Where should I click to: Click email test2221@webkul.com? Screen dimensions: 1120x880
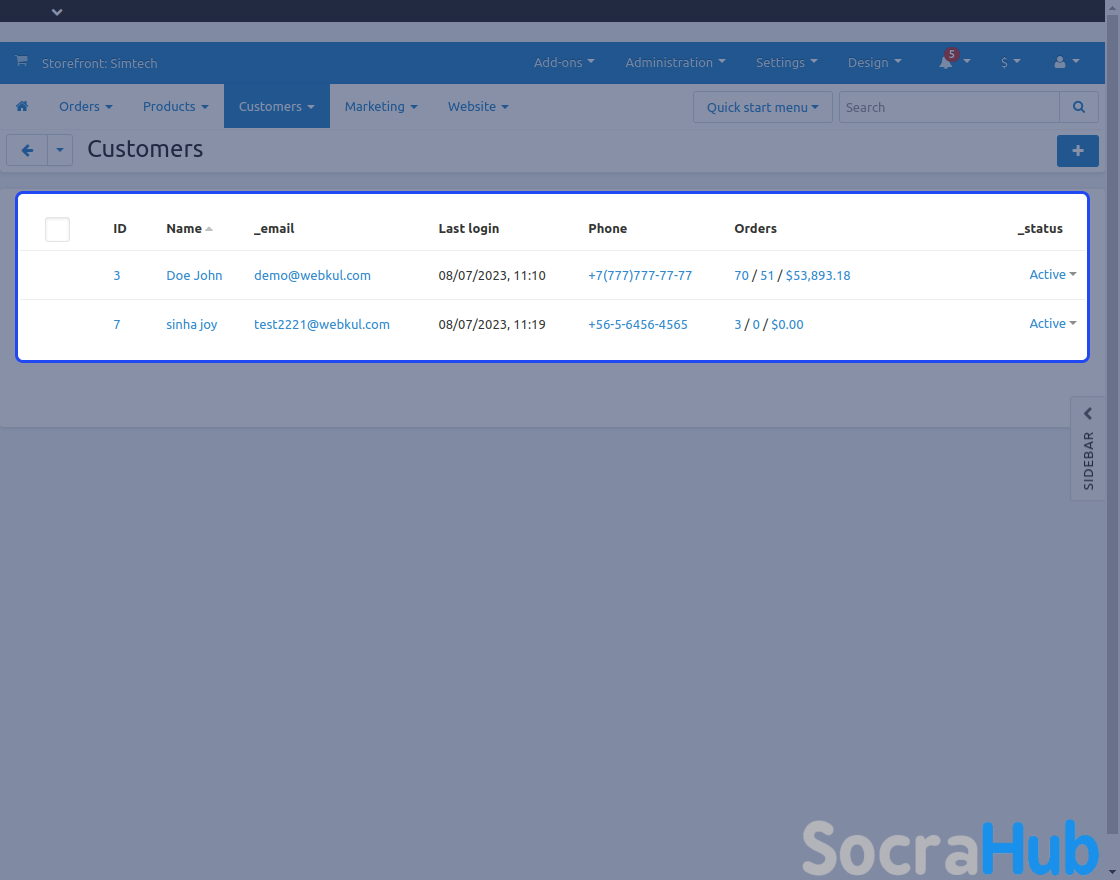point(321,324)
